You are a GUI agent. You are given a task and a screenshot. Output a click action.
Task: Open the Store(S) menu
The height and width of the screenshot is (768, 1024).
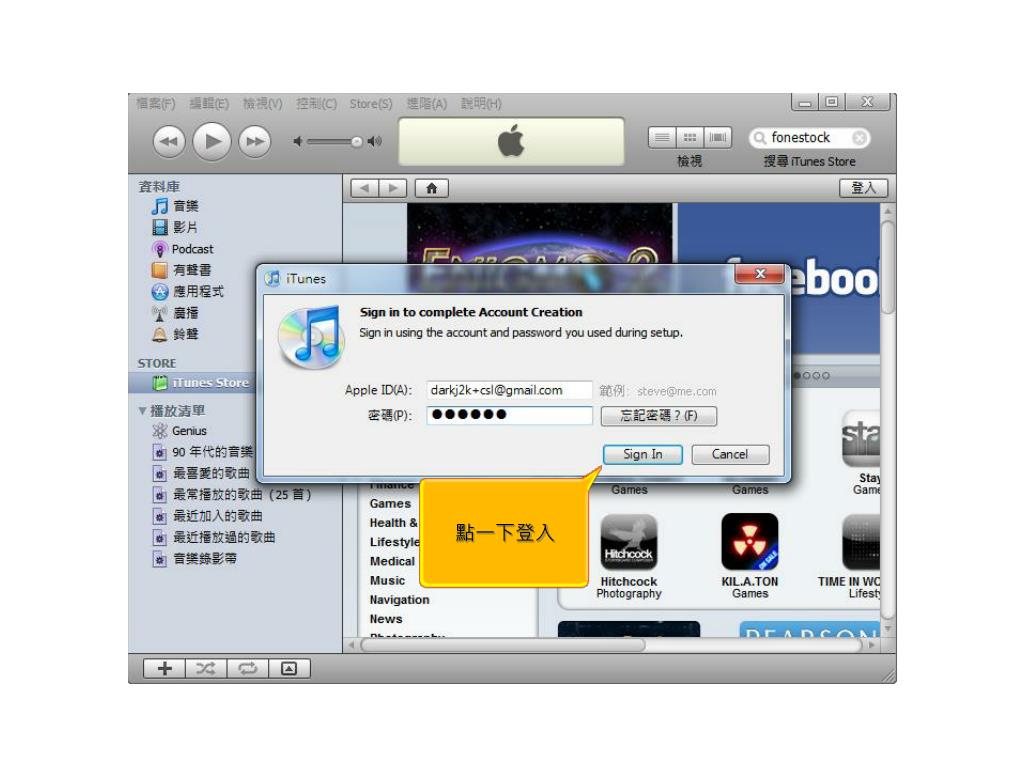pos(370,104)
